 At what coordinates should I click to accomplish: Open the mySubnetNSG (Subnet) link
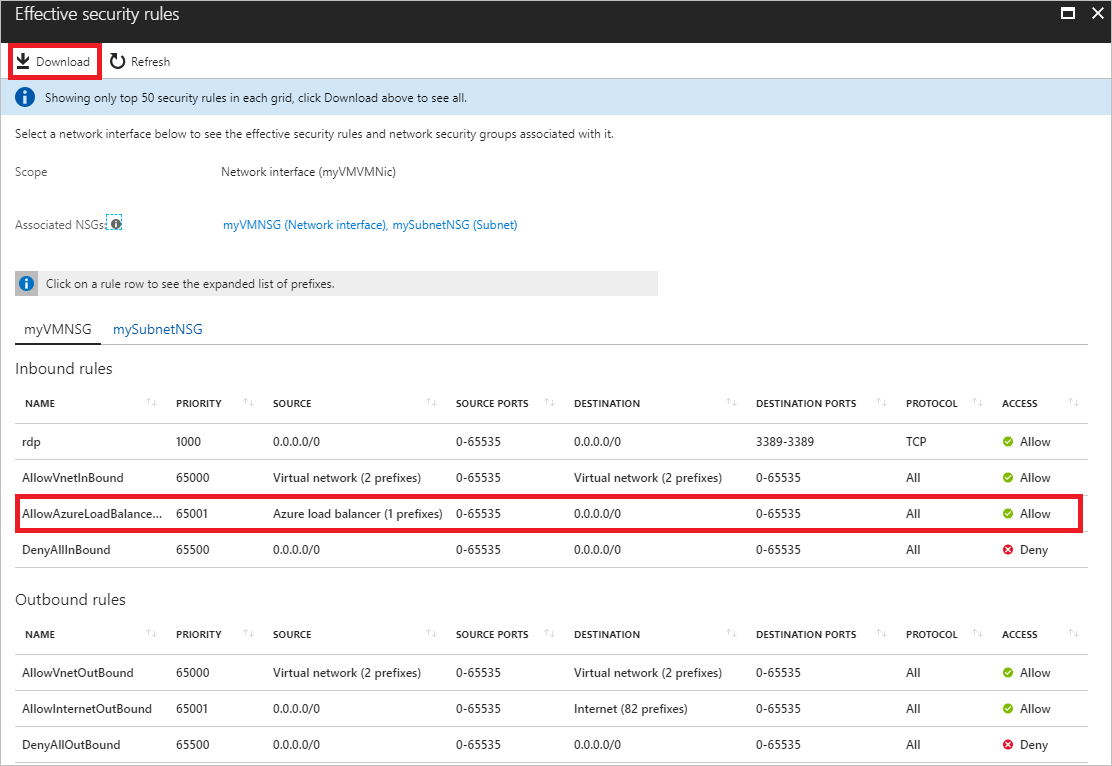(x=456, y=224)
